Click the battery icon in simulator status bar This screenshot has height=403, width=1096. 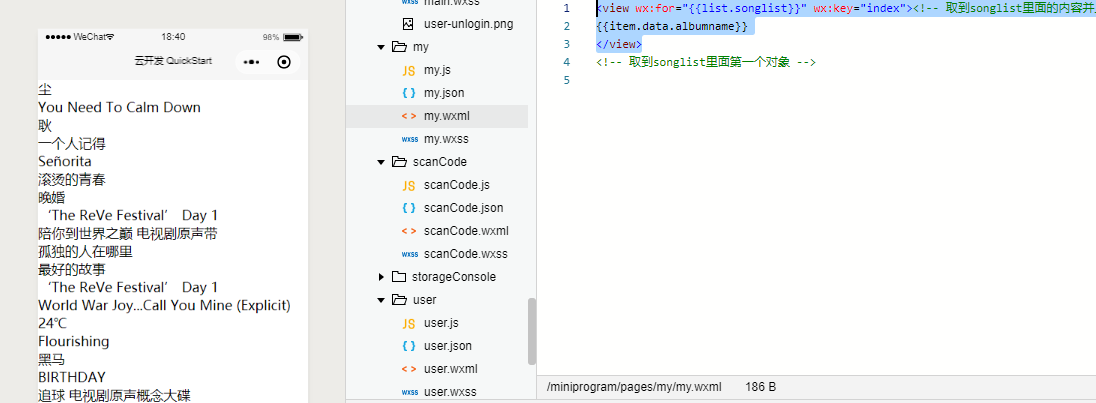pos(293,37)
